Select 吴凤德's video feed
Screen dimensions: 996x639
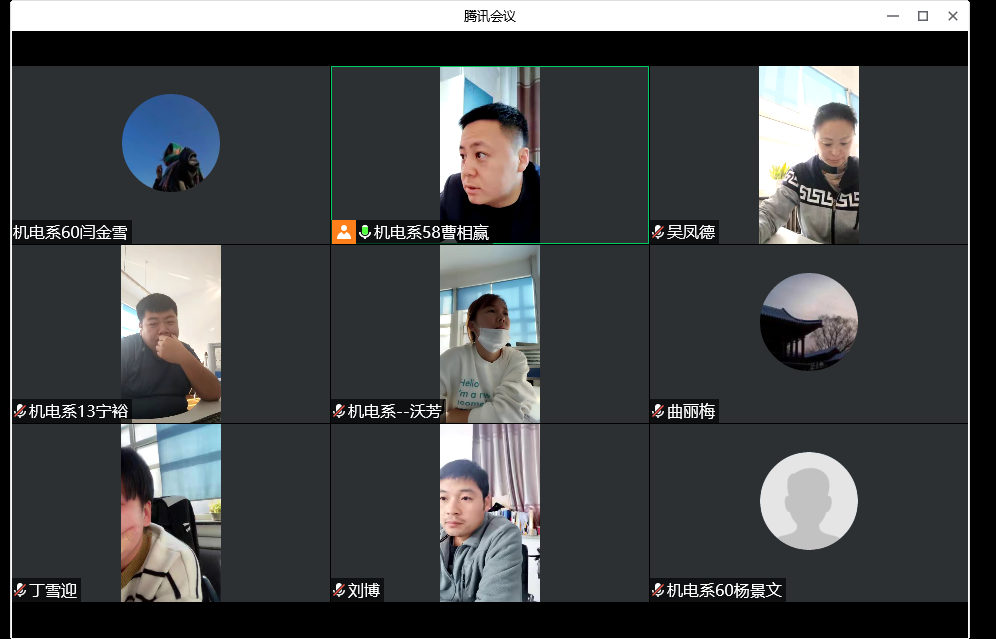tap(808, 150)
